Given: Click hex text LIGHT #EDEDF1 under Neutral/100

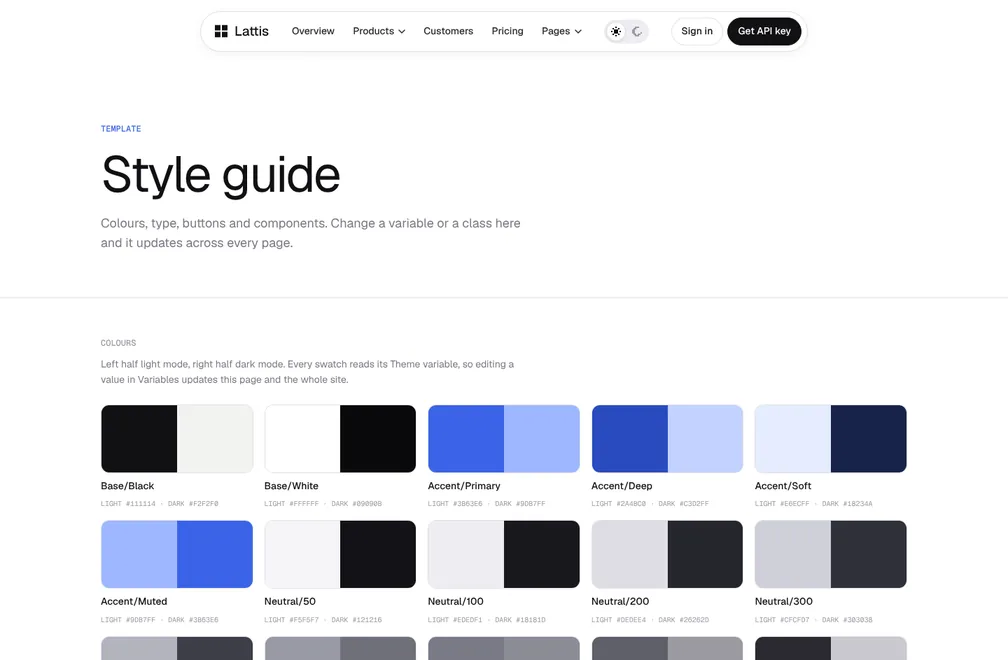Looking at the screenshot, I should coord(455,620).
